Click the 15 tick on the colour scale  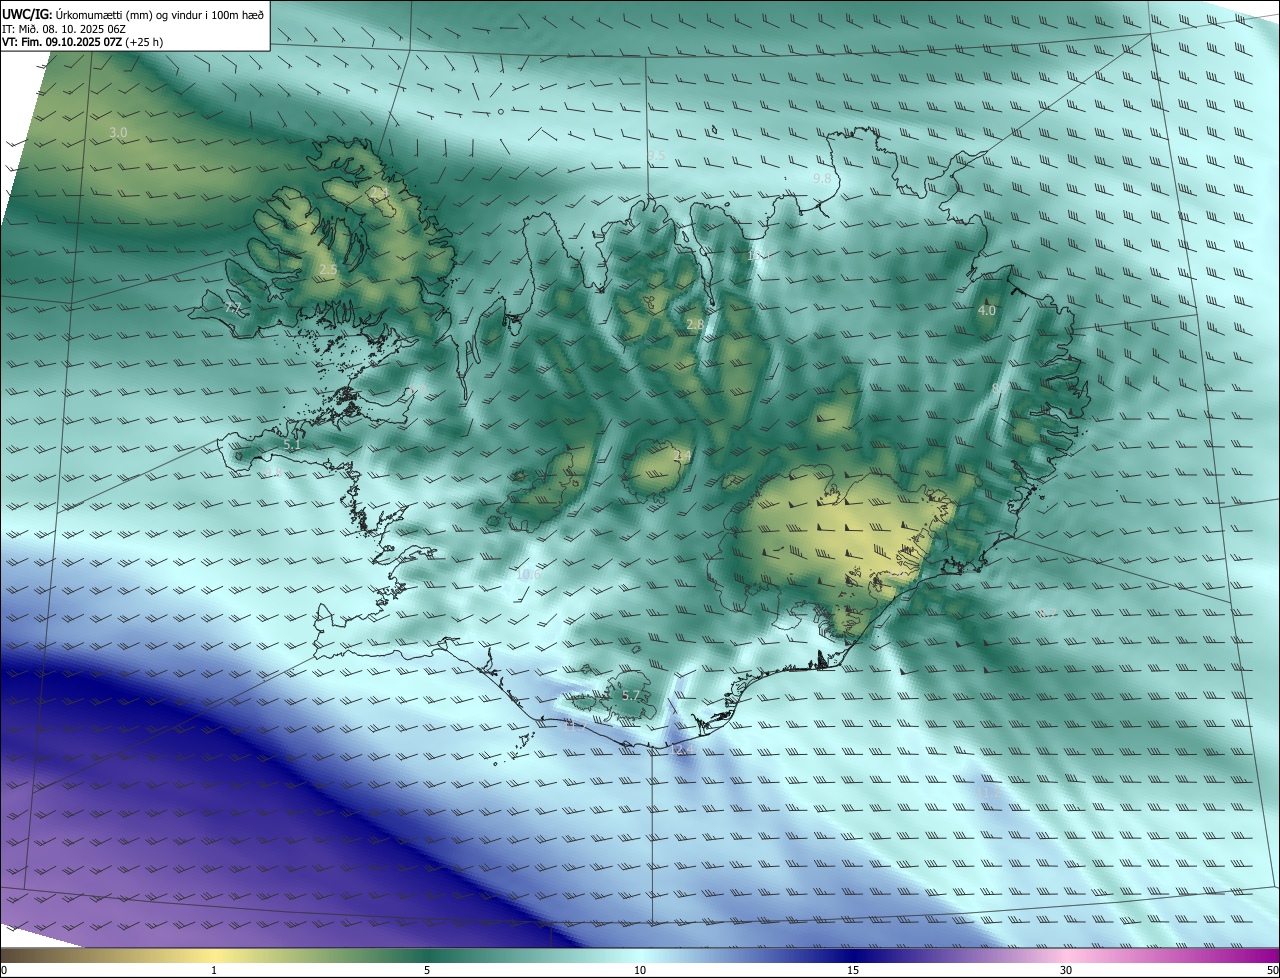[x=853, y=970]
